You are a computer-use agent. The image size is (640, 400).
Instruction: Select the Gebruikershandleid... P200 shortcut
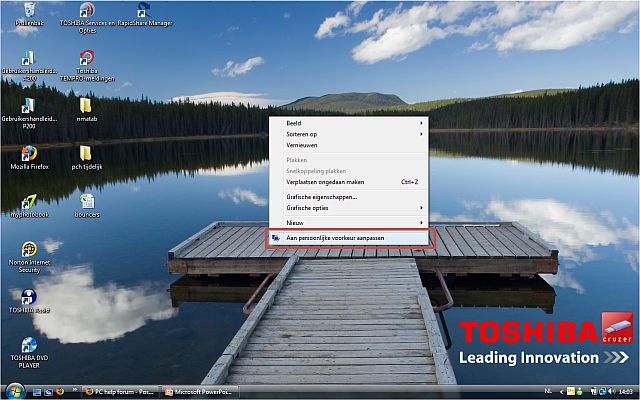click(29, 113)
